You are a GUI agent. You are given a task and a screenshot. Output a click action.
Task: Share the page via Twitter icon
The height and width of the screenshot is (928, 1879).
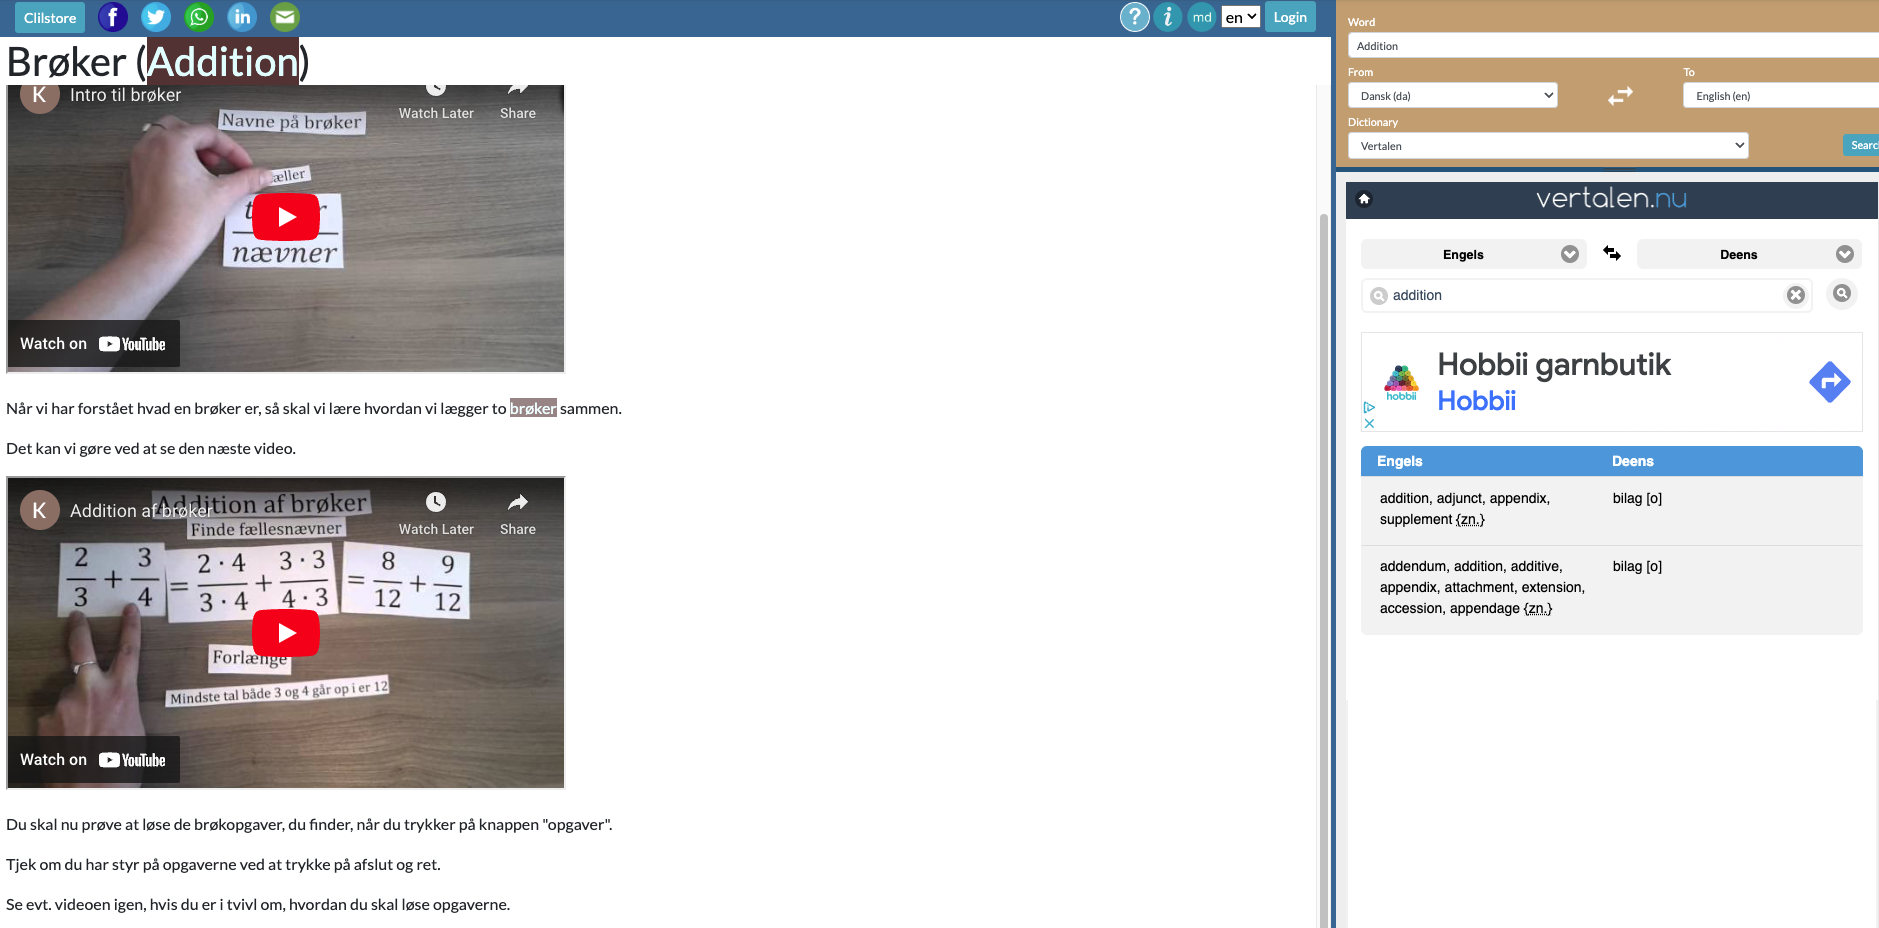155,17
